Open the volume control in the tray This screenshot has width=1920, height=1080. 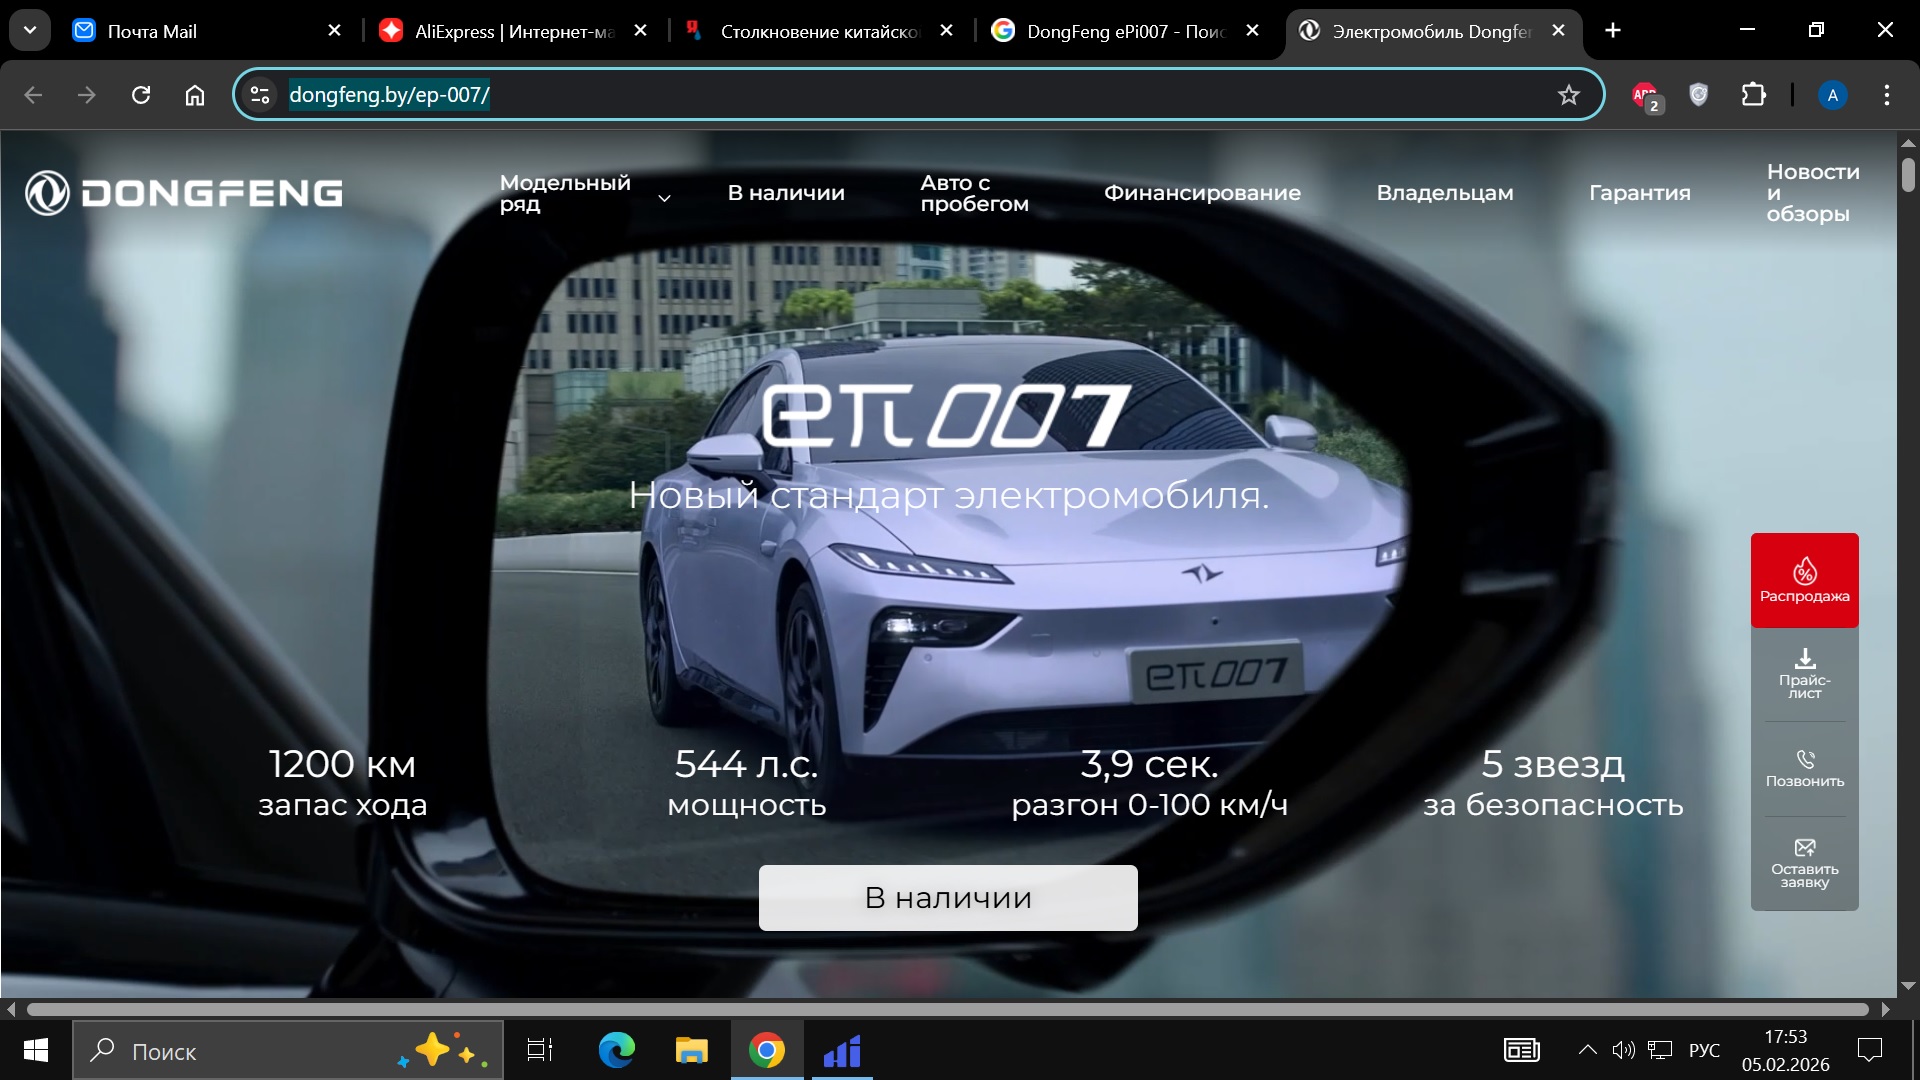point(1623,1050)
